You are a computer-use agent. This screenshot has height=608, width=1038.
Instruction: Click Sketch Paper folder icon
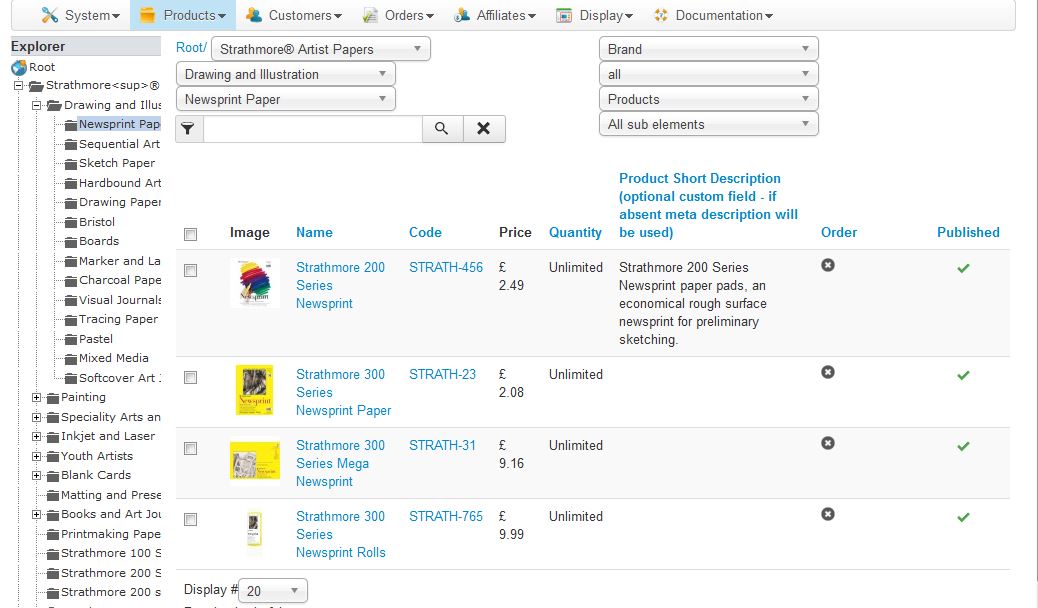[x=71, y=164]
